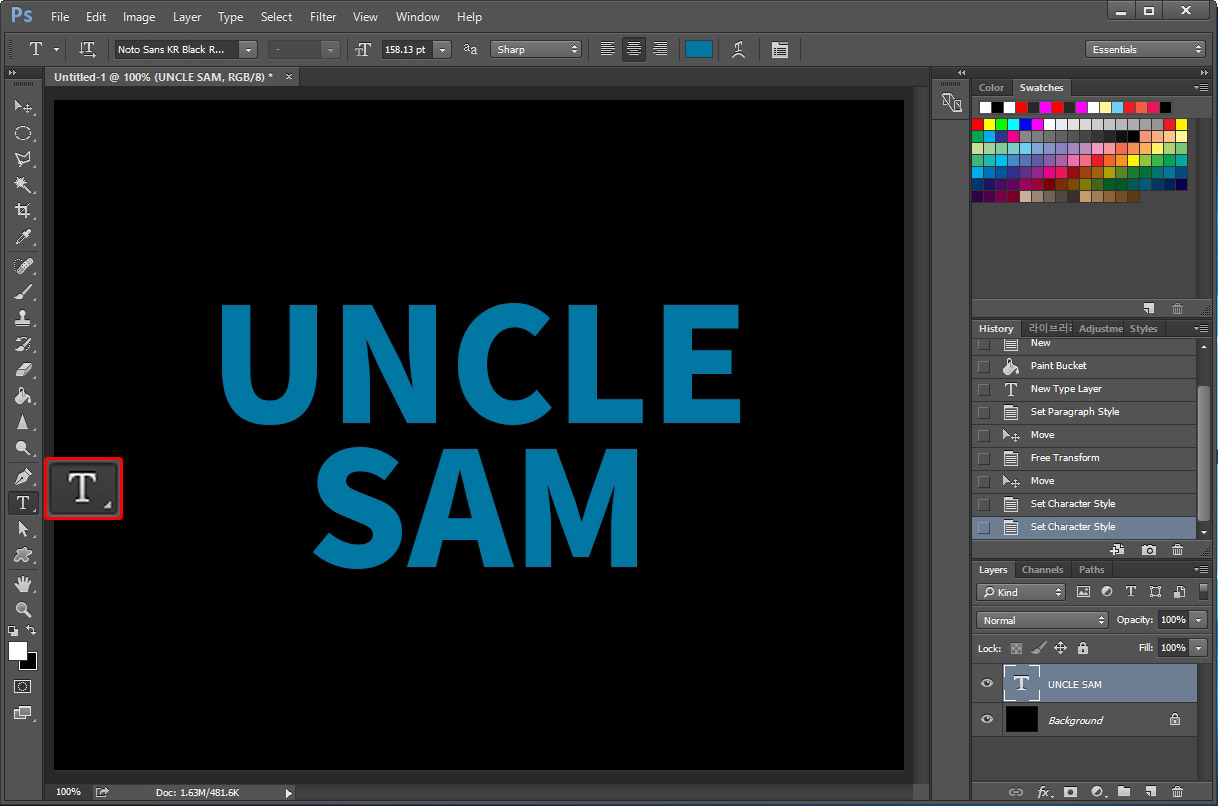Toggle history brush source for New Type Layer

984,389
